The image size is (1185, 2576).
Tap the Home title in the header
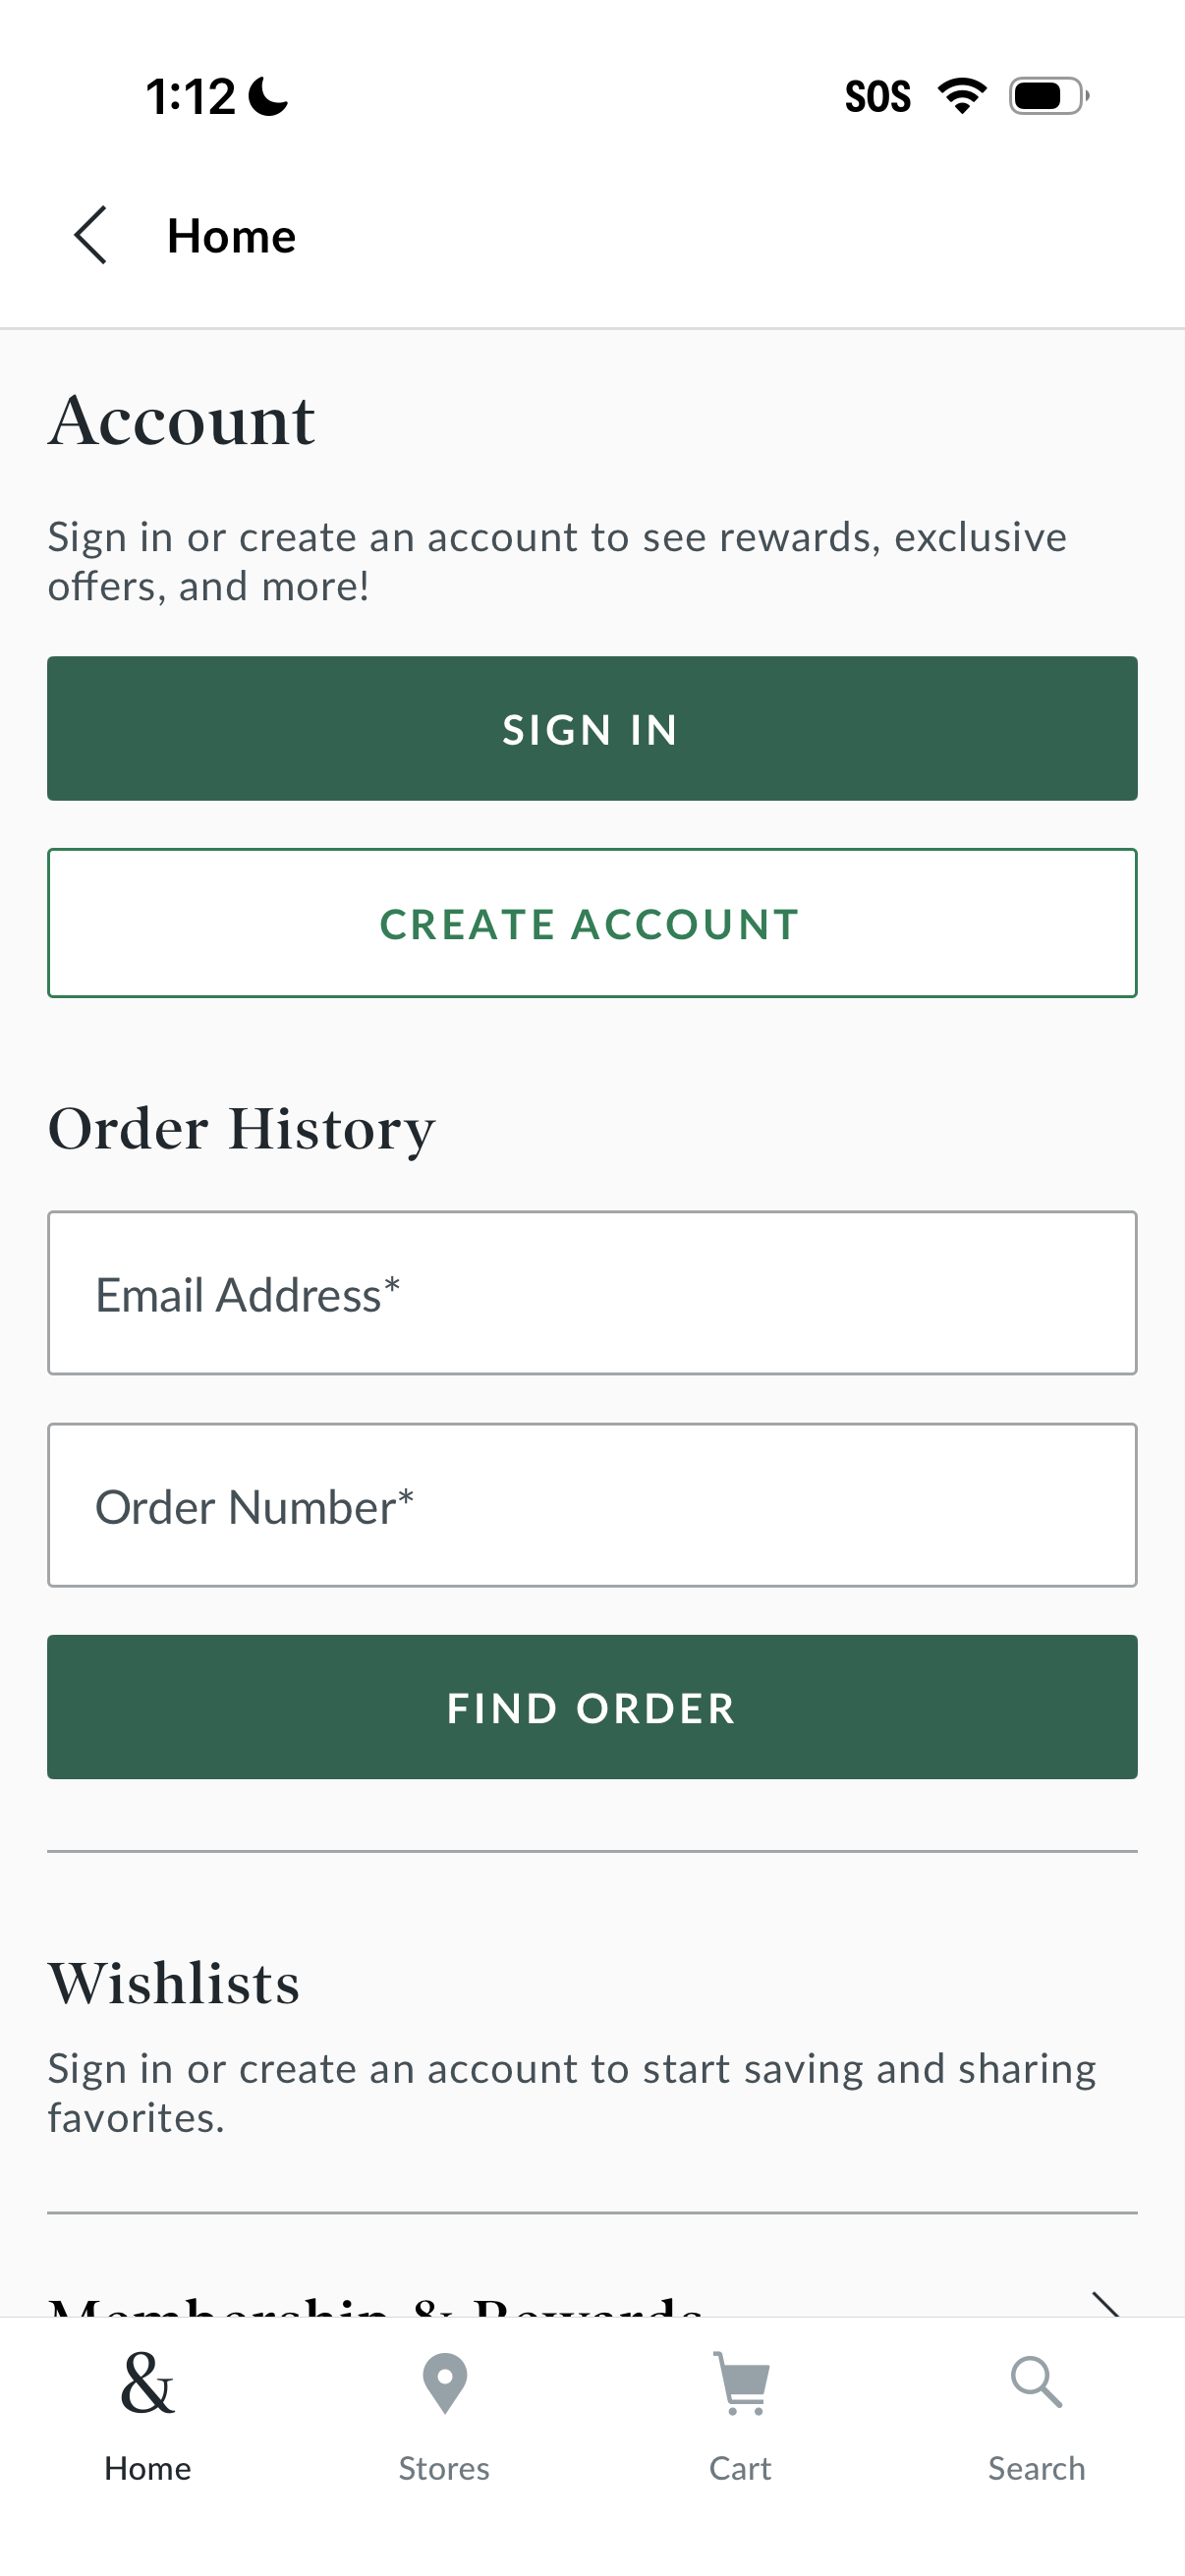tap(232, 236)
